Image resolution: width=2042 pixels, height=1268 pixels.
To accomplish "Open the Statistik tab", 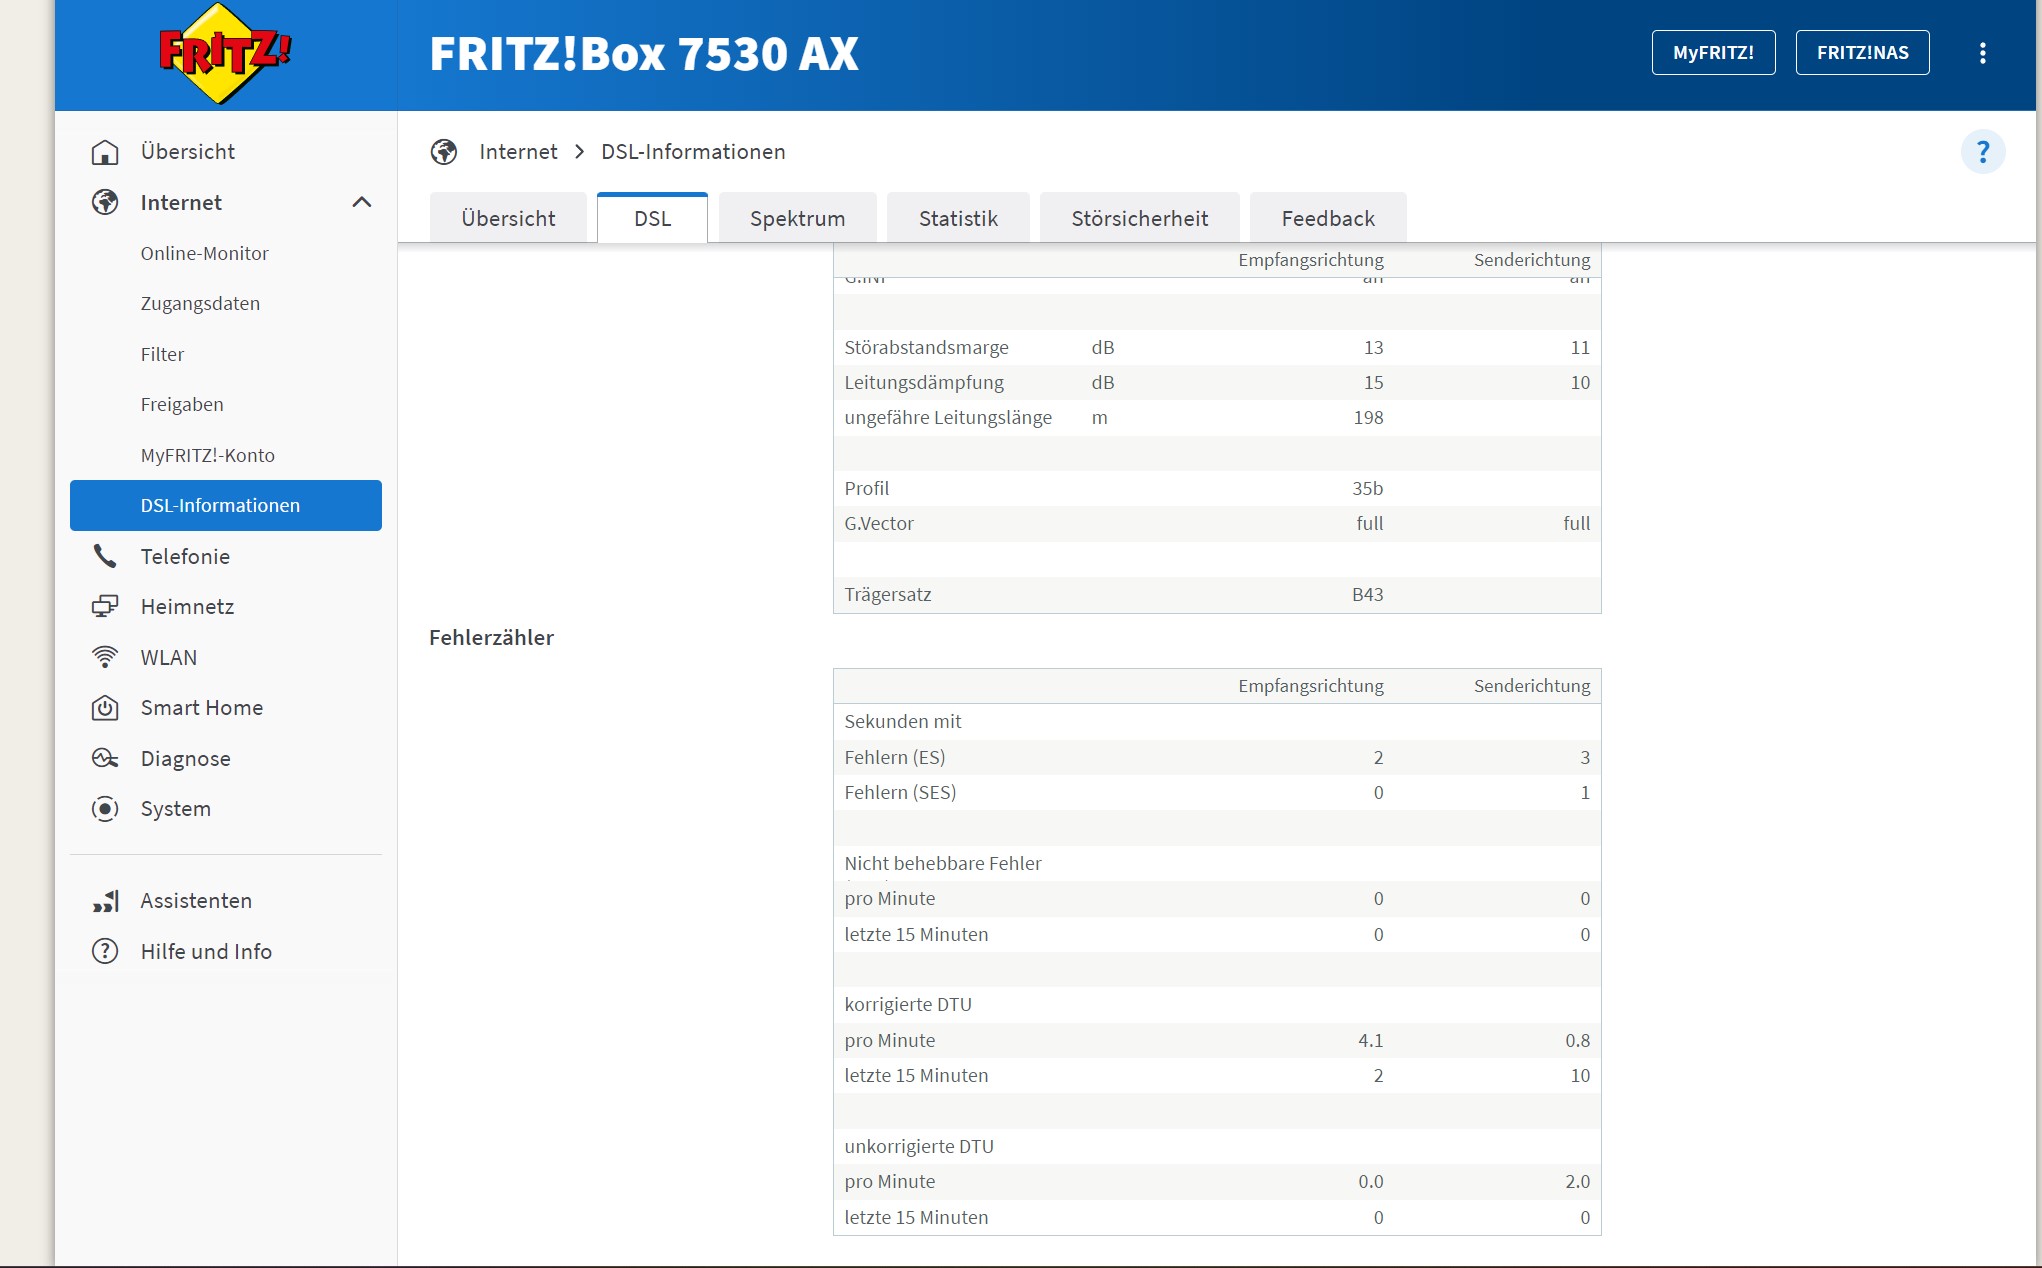I will pos(957,218).
